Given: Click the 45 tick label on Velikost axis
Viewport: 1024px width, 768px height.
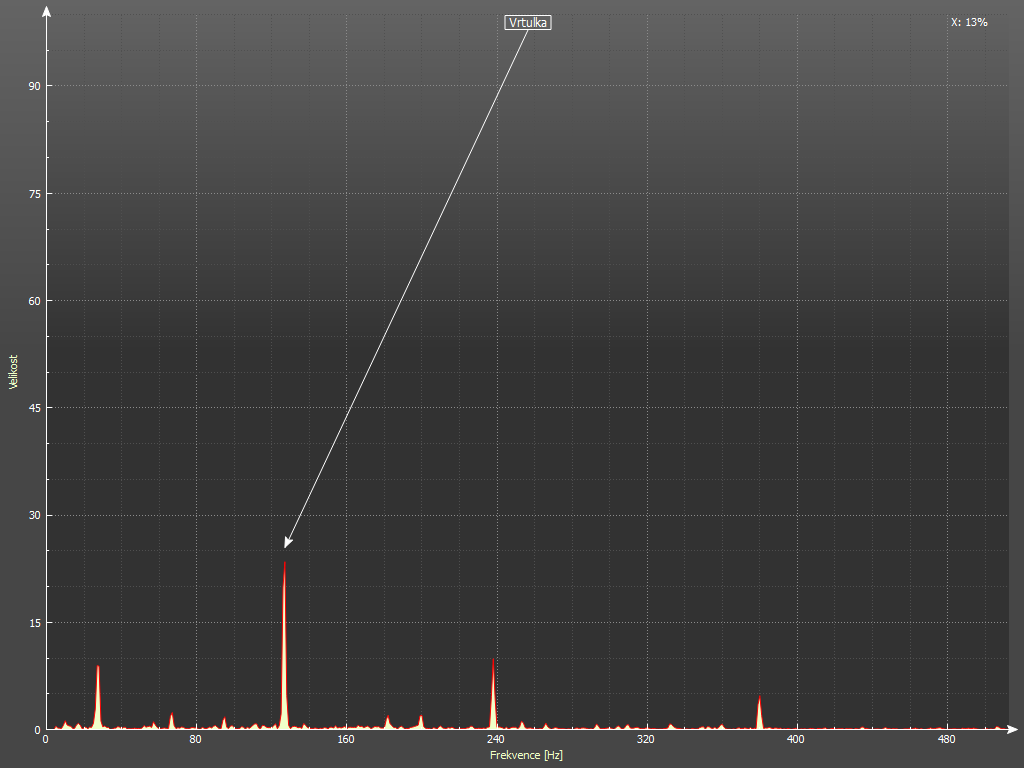Looking at the screenshot, I should [x=34, y=408].
